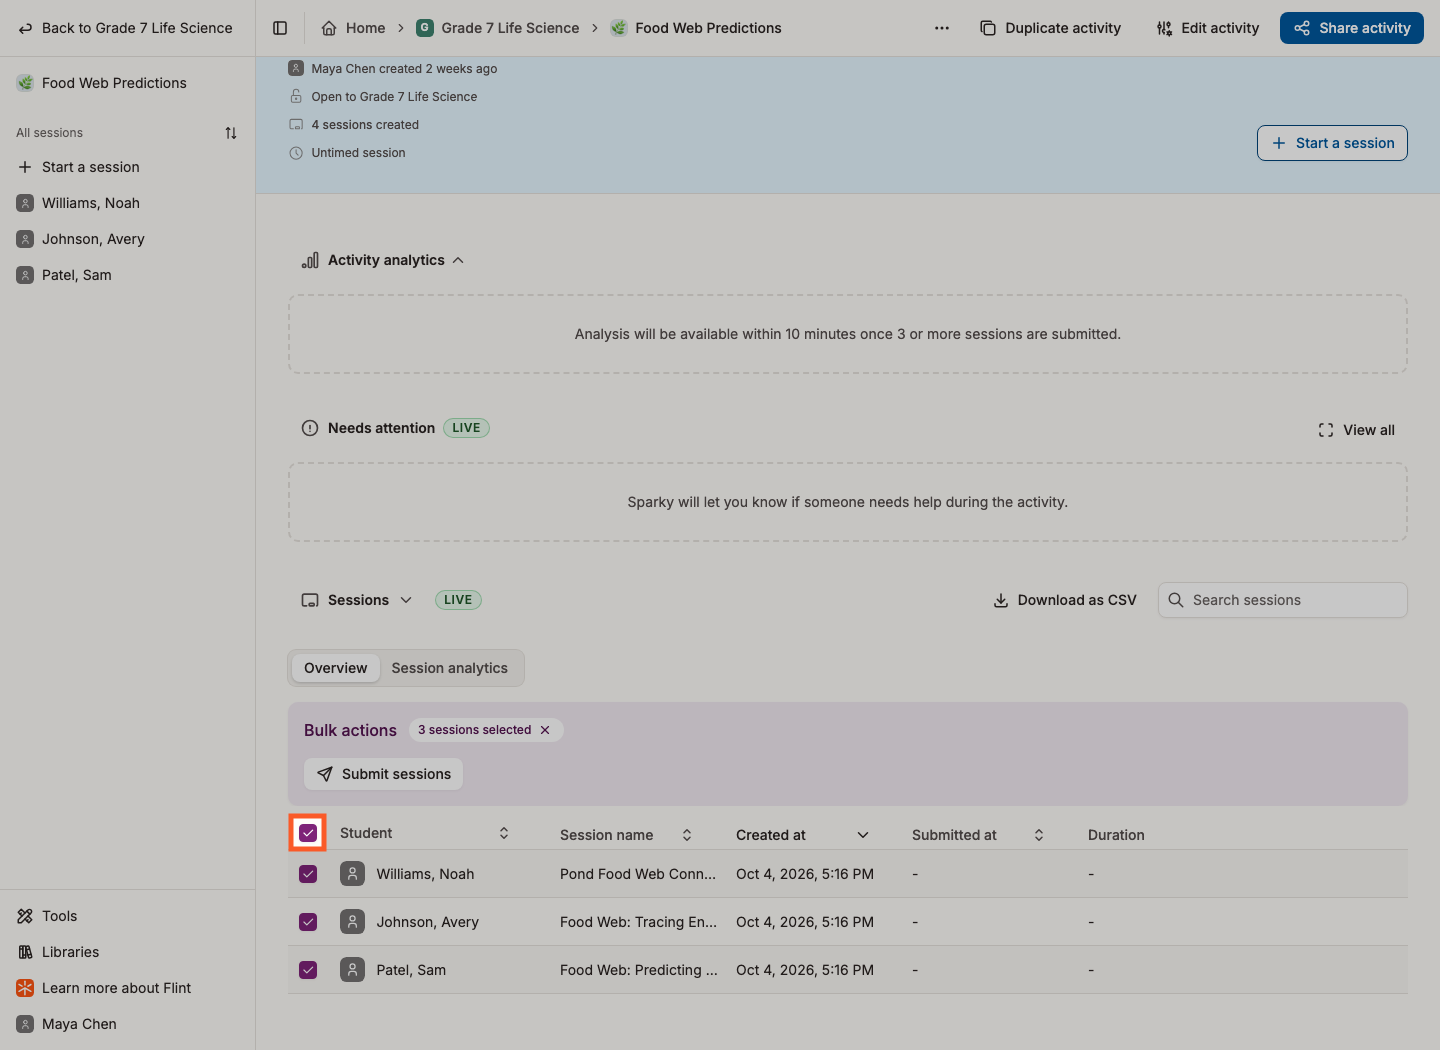Screen dimensions: 1440x1050
Task: Click the Submit sessions bulk action button
Action: coord(384,774)
